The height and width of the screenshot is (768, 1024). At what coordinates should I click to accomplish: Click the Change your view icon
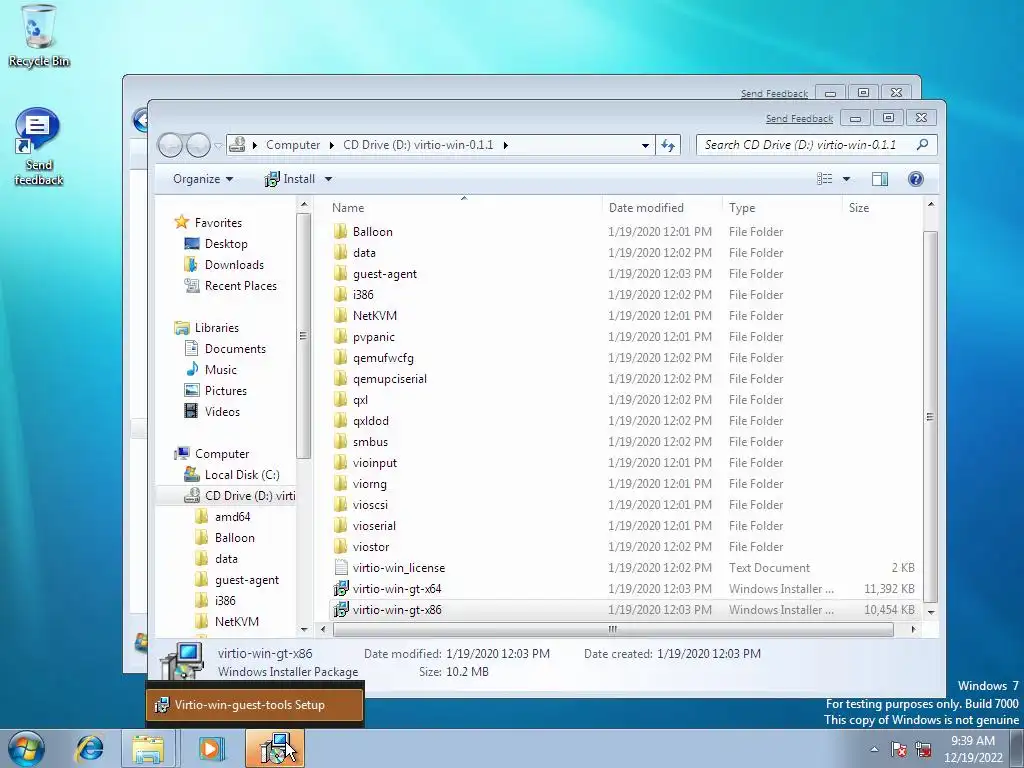pos(824,179)
